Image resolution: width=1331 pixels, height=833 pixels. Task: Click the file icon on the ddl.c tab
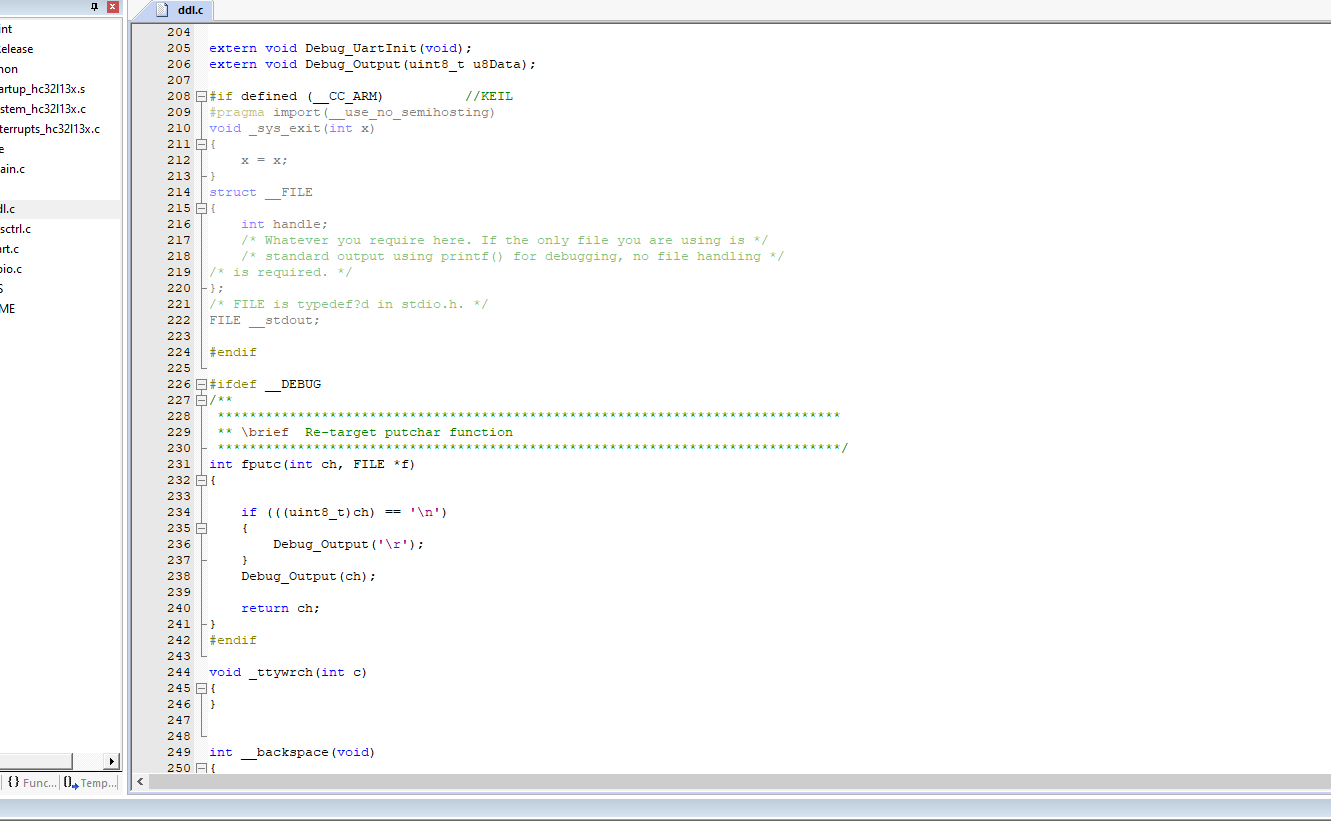point(162,10)
